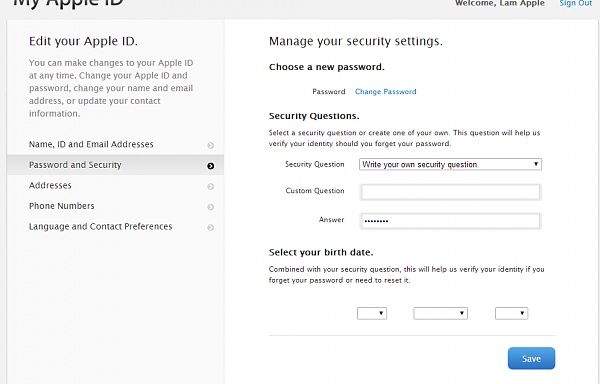Open the Security Question dropdown
The width and height of the screenshot is (600, 384).
tap(450, 164)
